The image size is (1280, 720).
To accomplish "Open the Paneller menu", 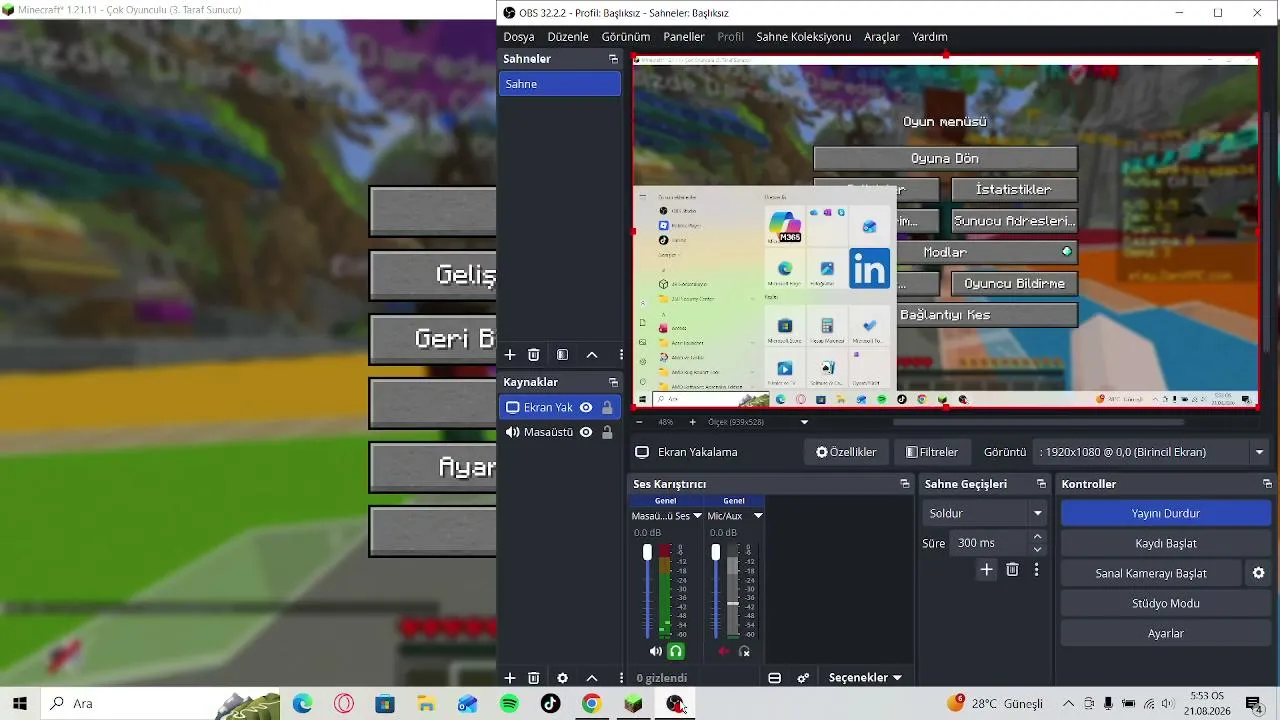I will pos(684,37).
